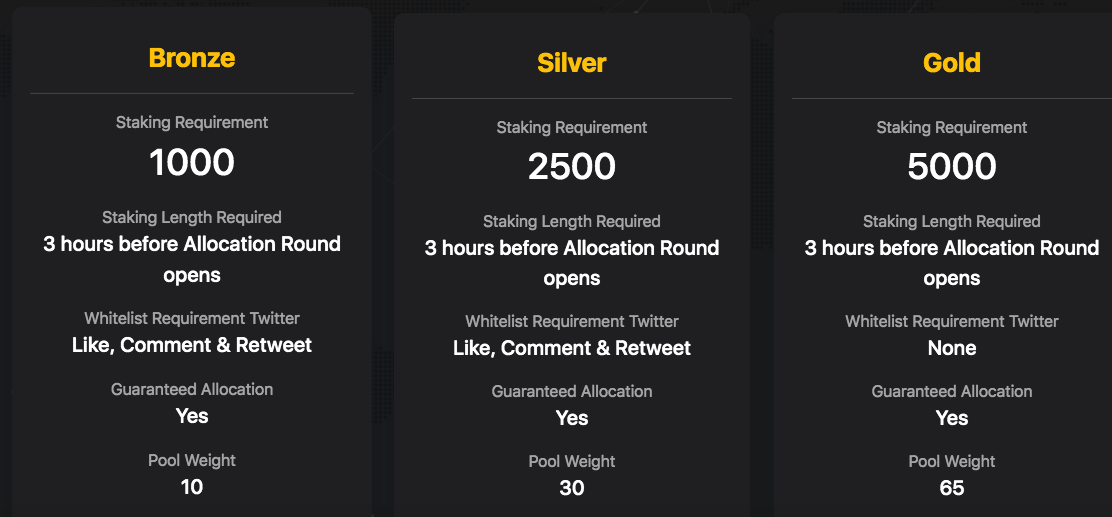Image resolution: width=1112 pixels, height=517 pixels.
Task: Click the 5000 staking requirement figure
Action: pyautogui.click(x=952, y=167)
